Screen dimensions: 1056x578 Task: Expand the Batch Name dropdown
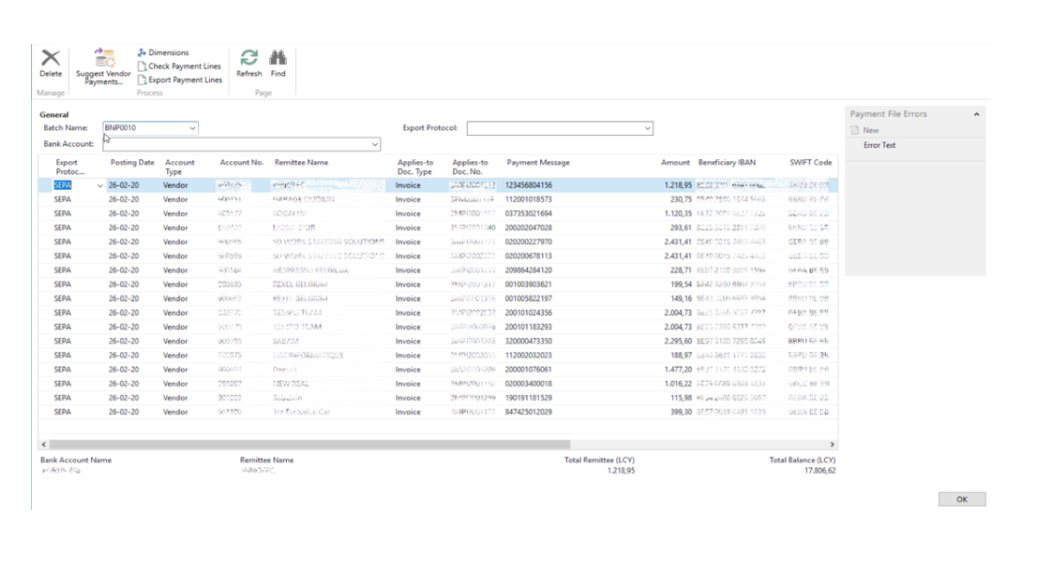point(192,128)
